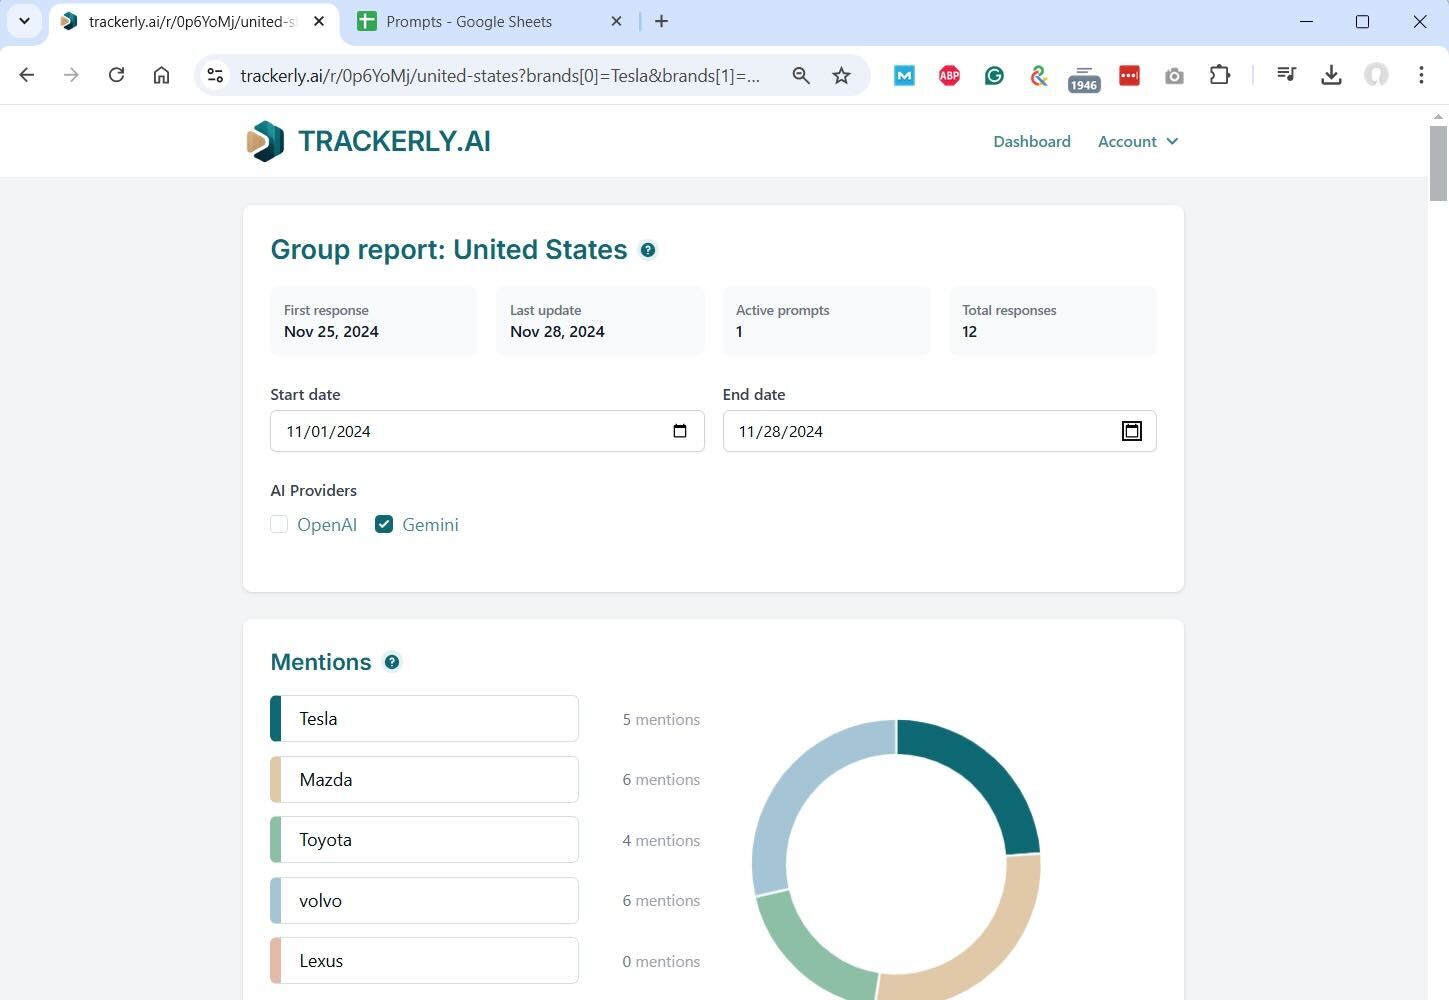Viewport: 1449px width, 1000px height.
Task: Click the Adblock Plus extension icon
Action: (x=948, y=75)
